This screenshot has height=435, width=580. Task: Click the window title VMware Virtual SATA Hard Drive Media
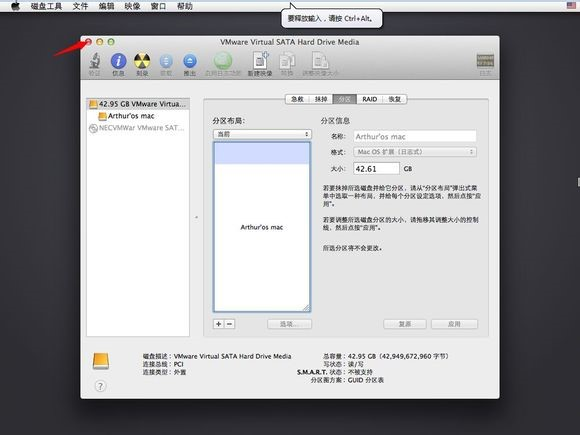pyautogui.click(x=290, y=42)
